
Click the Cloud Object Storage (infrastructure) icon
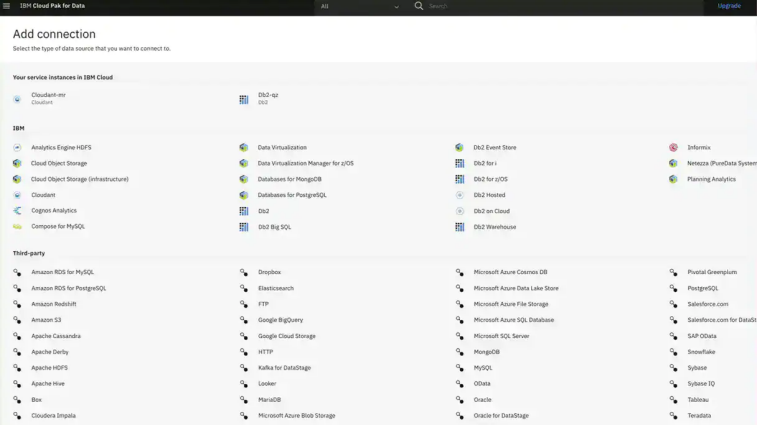(17, 179)
